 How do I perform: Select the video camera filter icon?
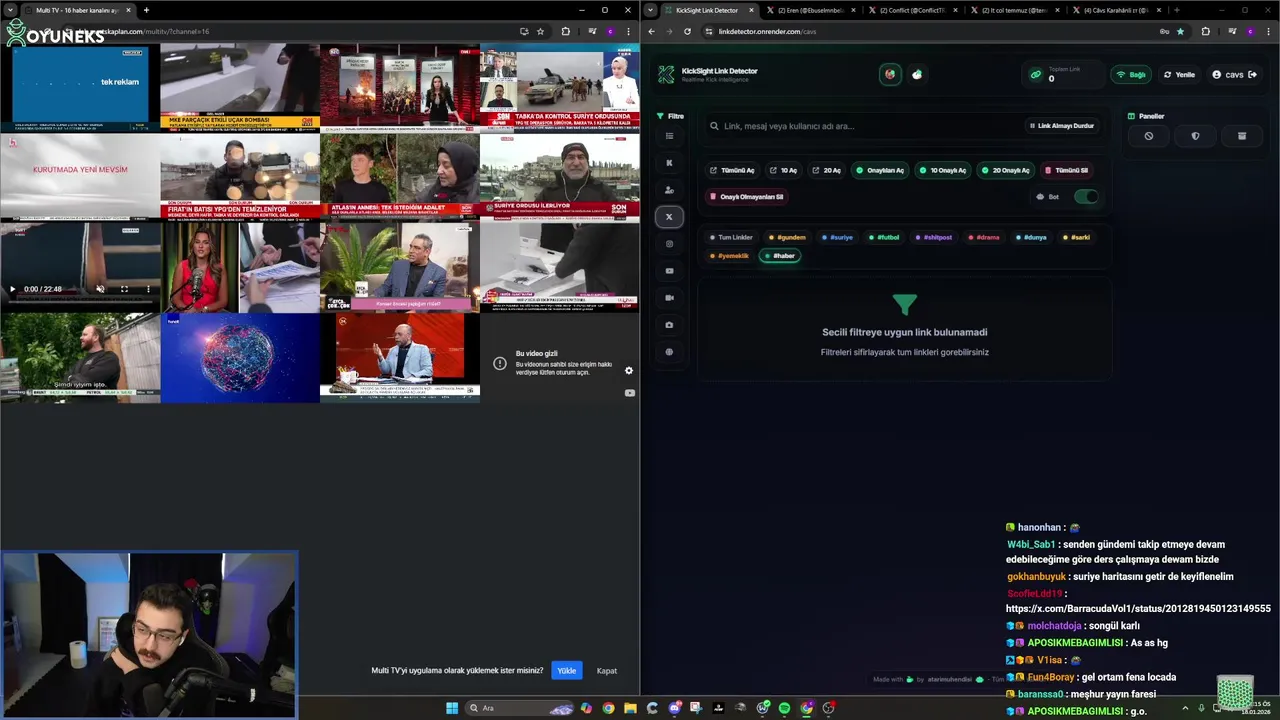tap(669, 298)
